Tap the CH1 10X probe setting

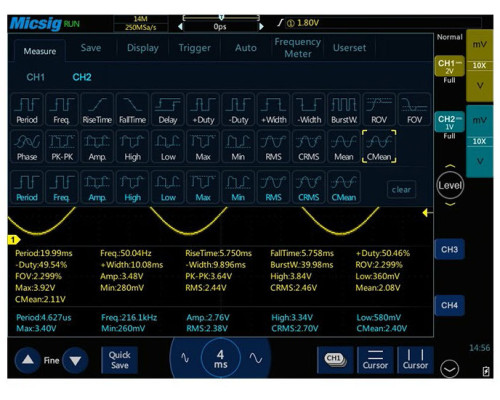point(479,65)
